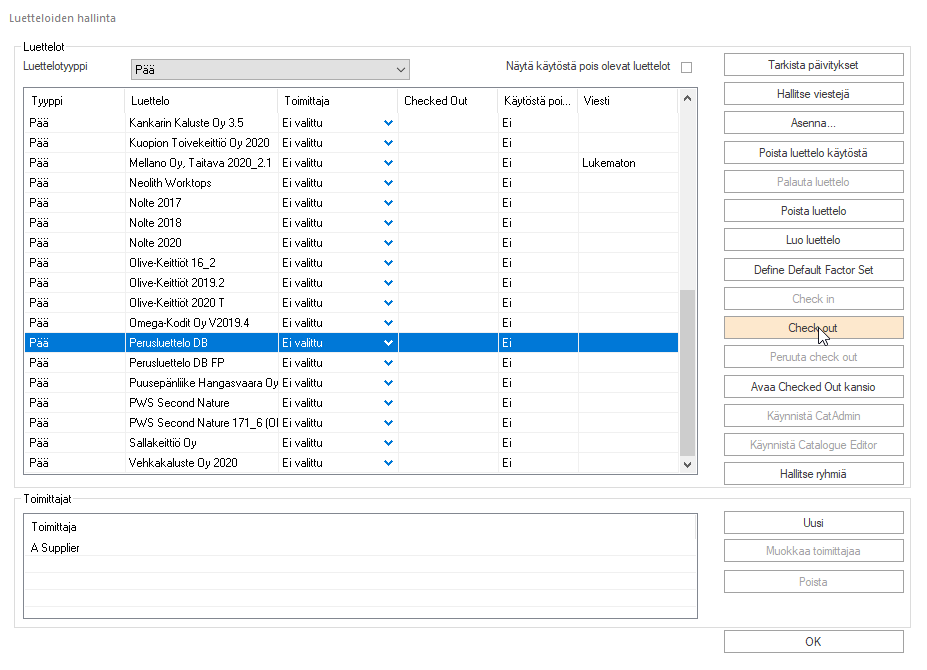Select Puusepänliike Hangasvaara Oy catalog row

pos(351,383)
